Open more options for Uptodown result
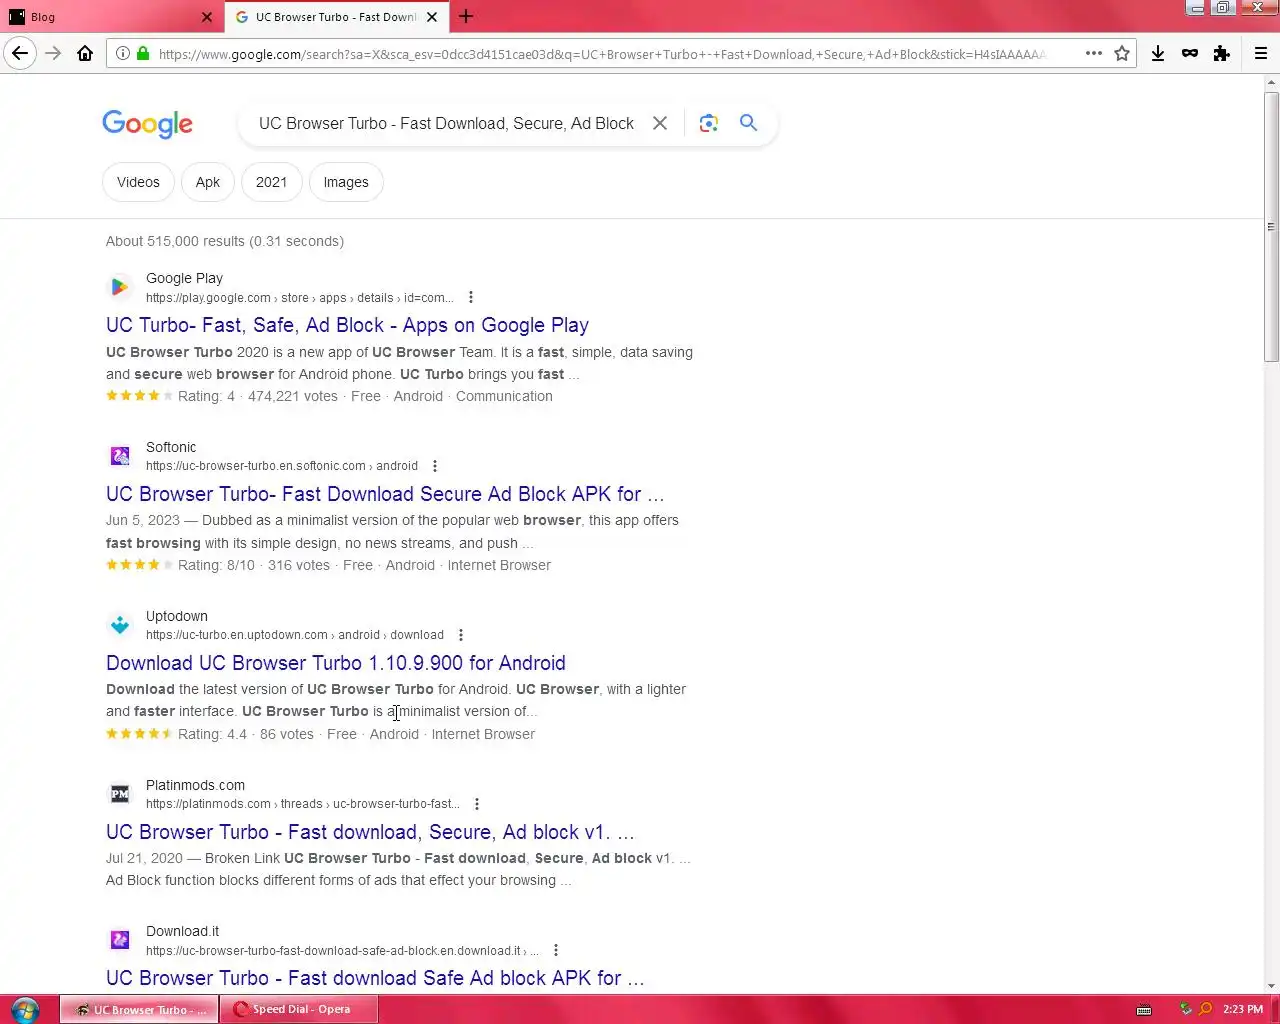 pos(461,635)
